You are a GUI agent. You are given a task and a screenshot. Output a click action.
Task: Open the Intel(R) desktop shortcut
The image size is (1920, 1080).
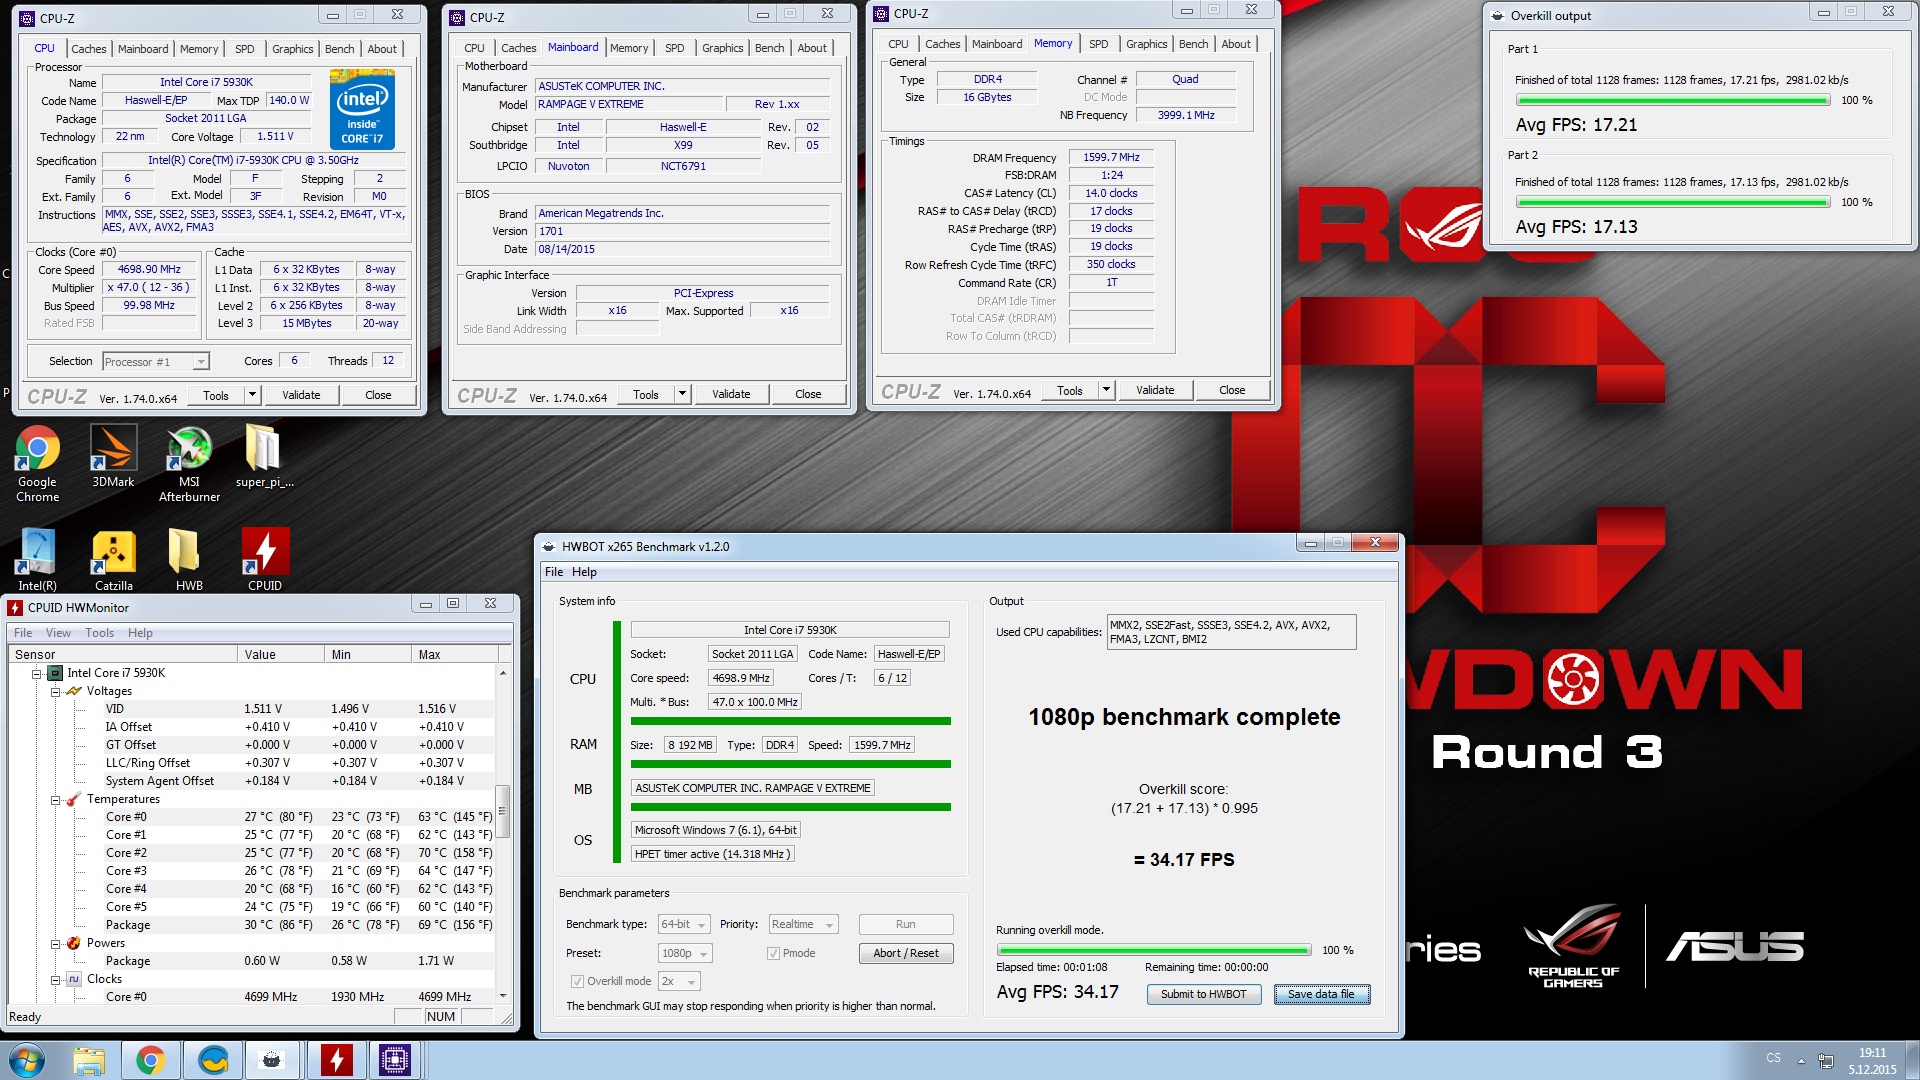(37, 560)
